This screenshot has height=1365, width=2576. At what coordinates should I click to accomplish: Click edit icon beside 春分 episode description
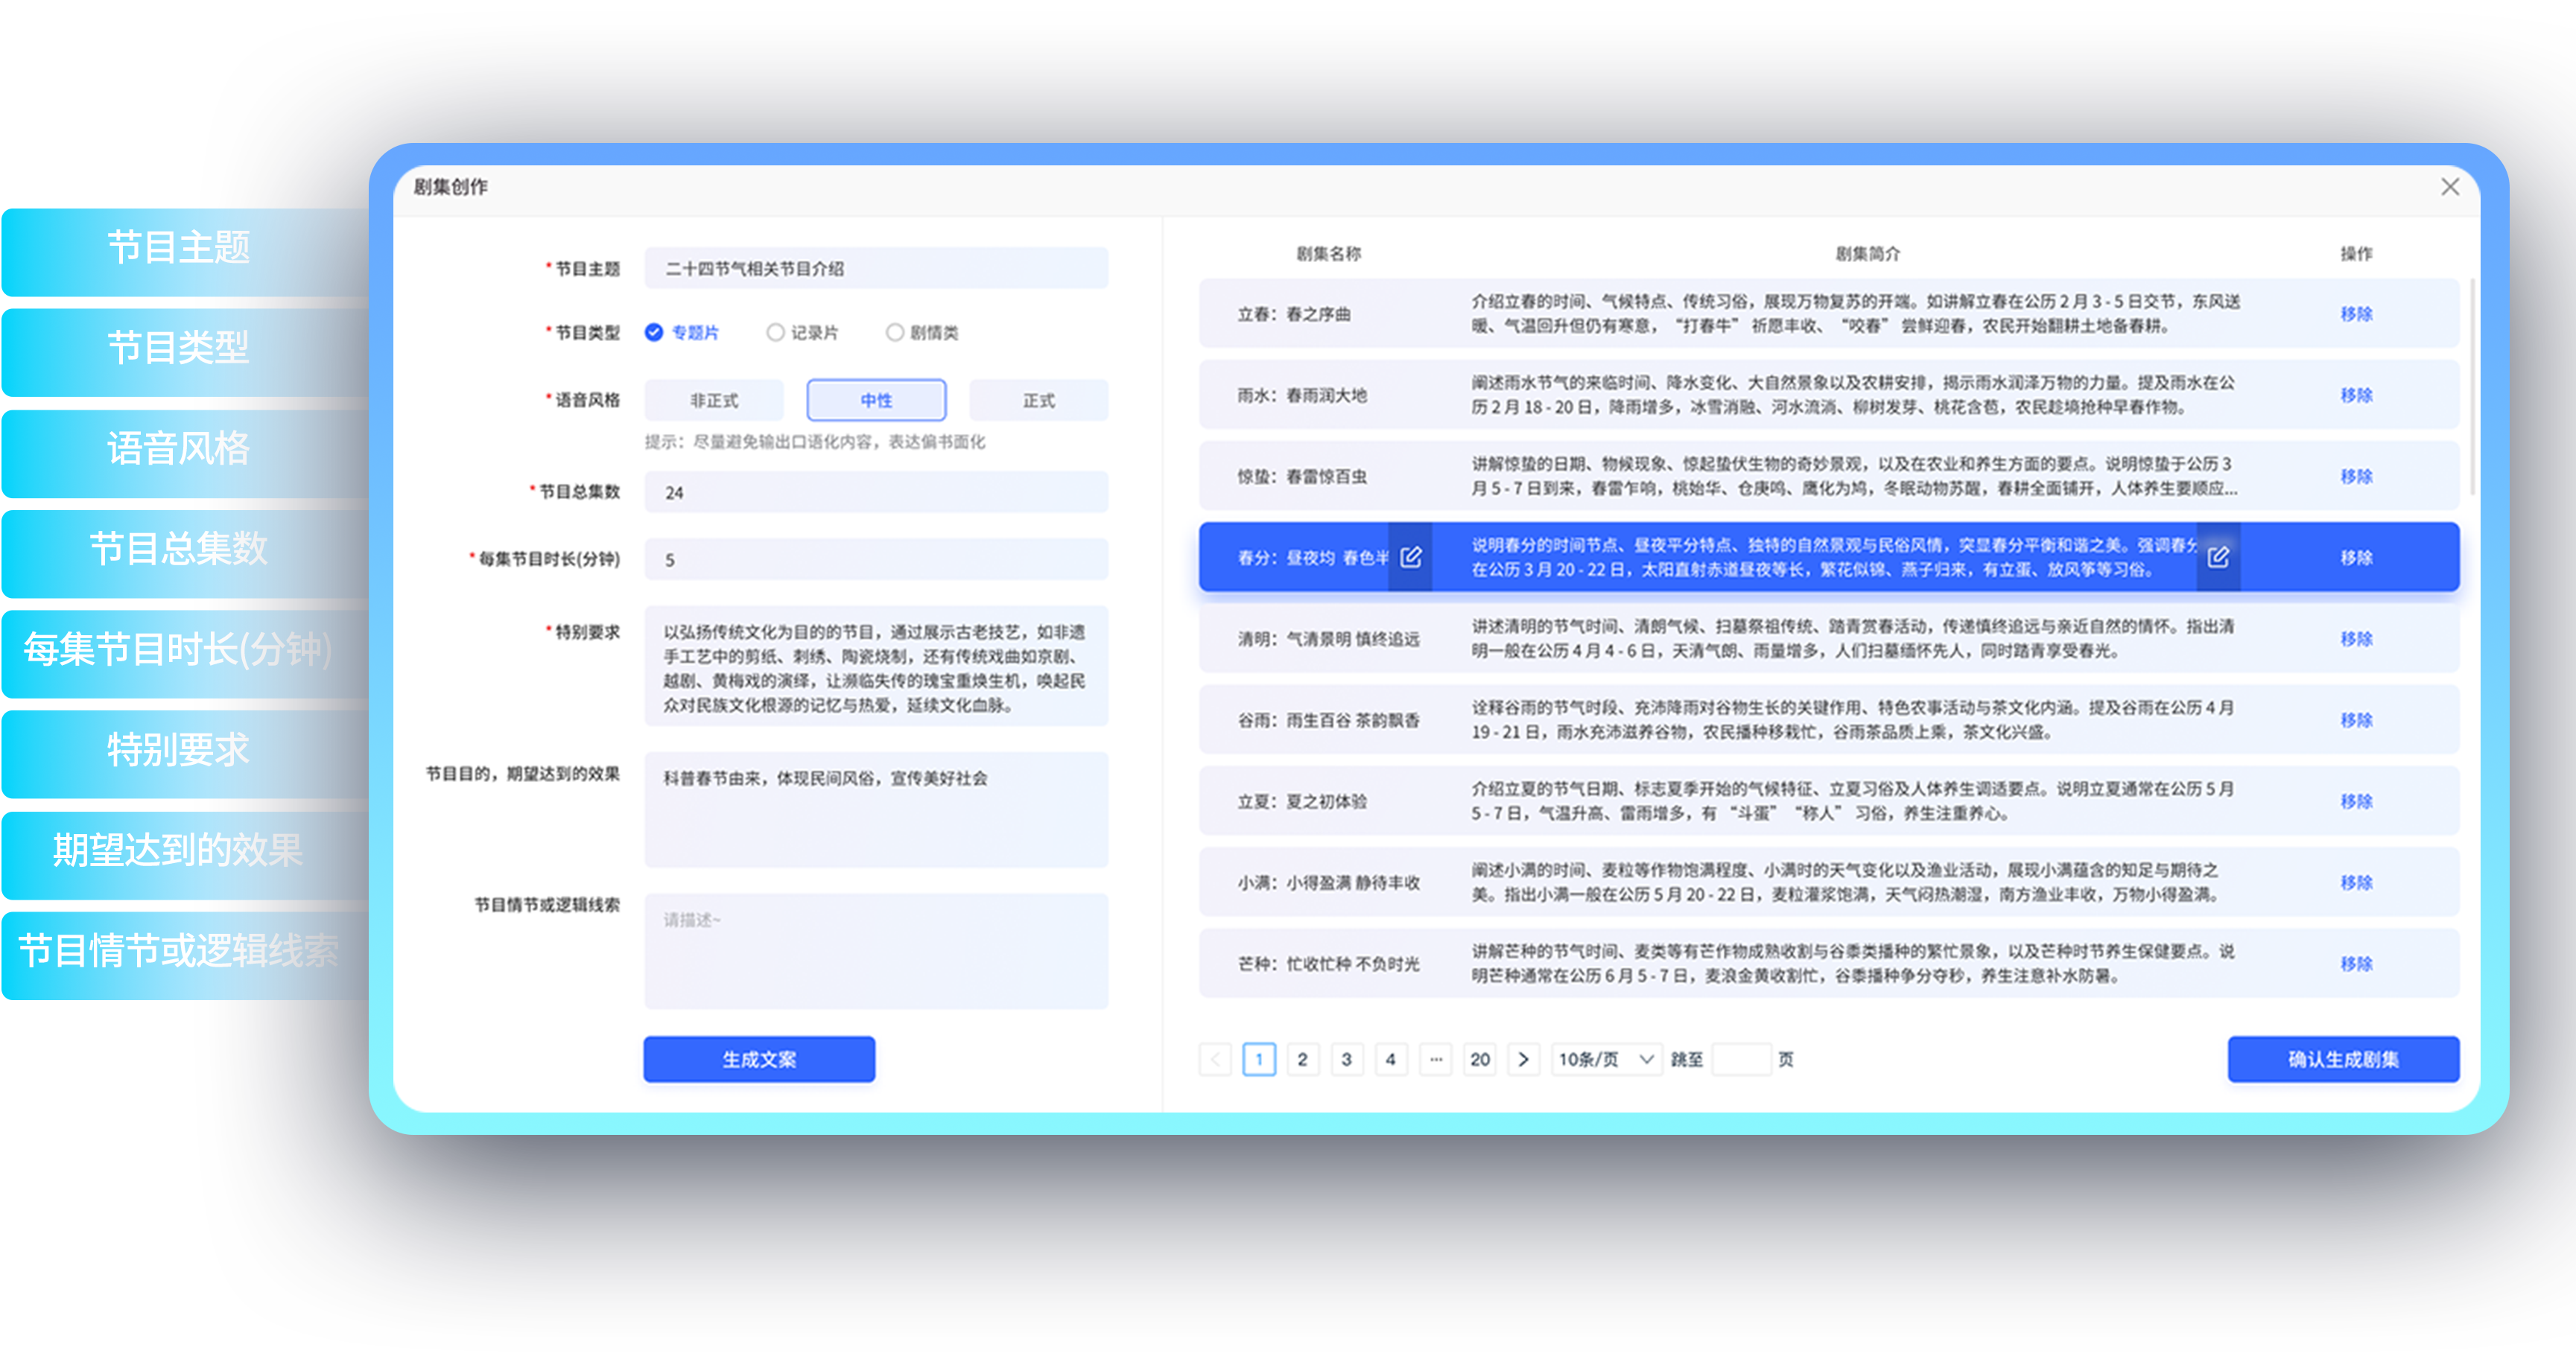pos(2217,557)
